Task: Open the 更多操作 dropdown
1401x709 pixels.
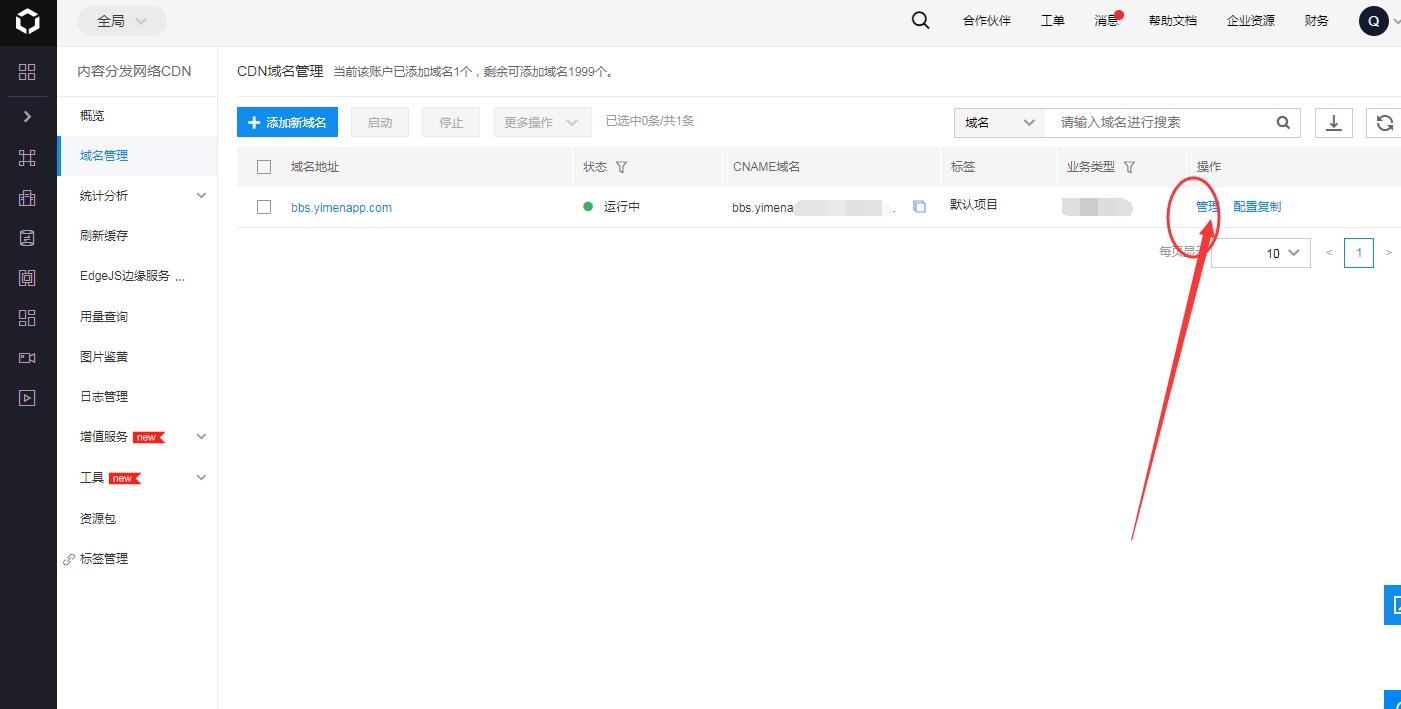Action: pos(542,122)
